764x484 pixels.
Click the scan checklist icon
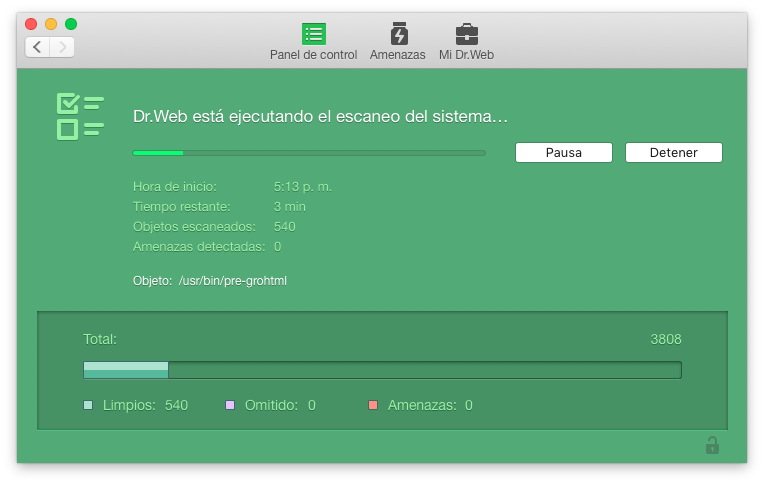pyautogui.click(x=80, y=116)
